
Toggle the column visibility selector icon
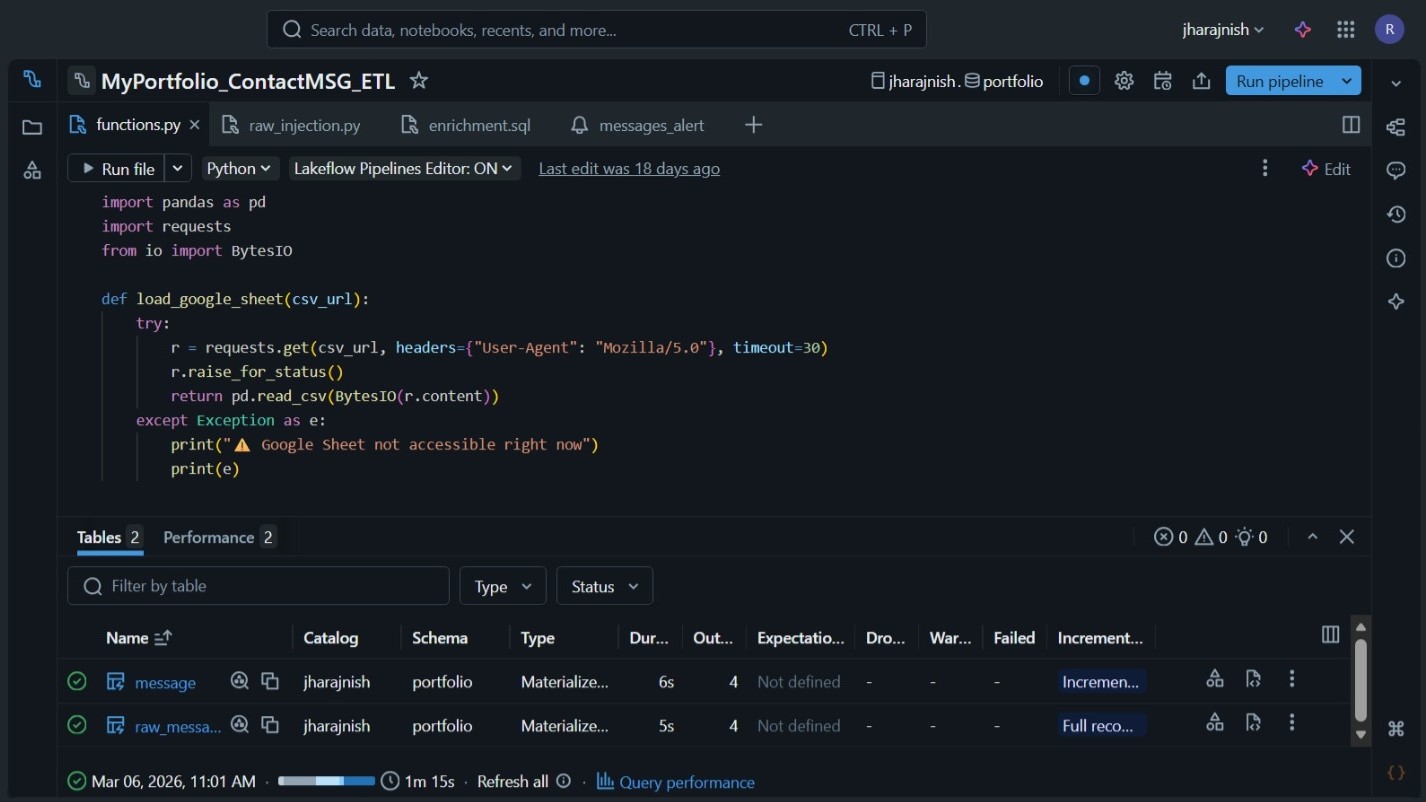coord(1330,634)
